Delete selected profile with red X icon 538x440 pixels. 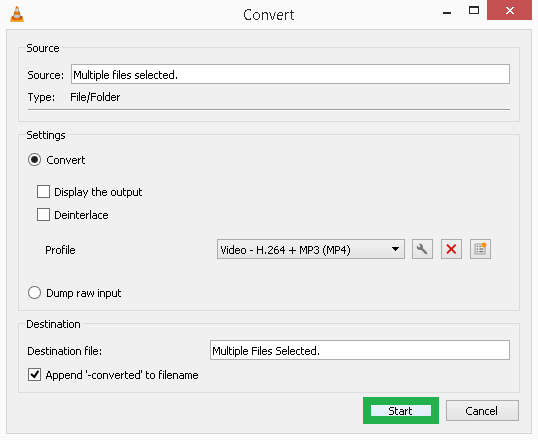451,249
